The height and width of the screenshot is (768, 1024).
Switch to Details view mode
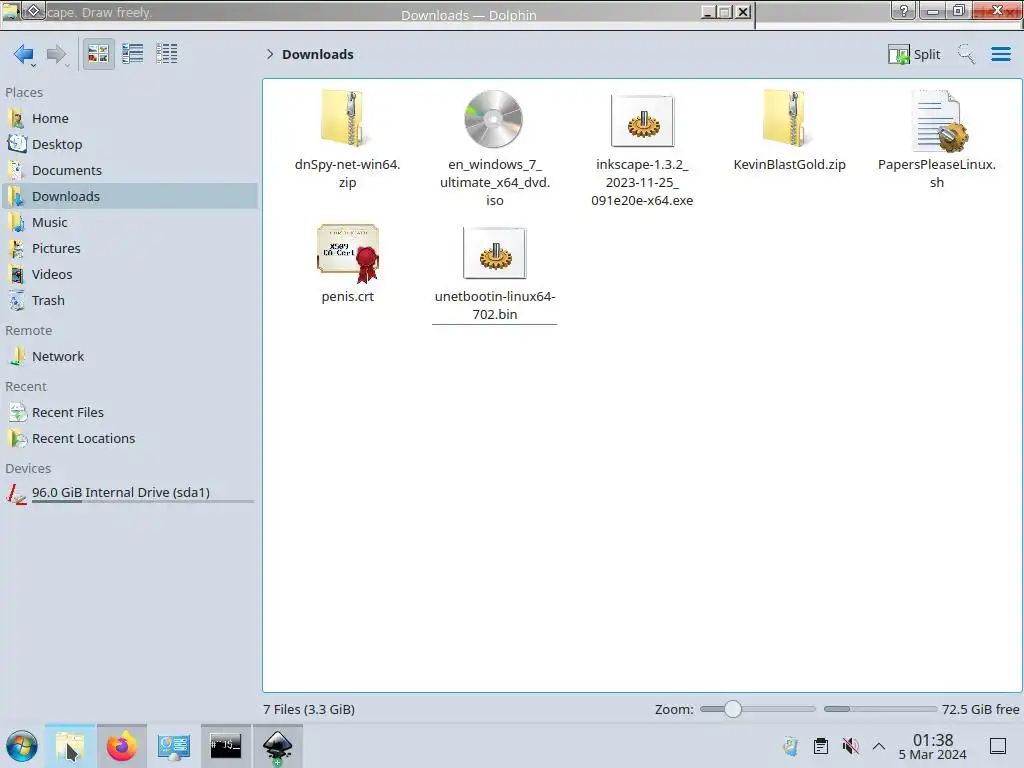pos(167,54)
